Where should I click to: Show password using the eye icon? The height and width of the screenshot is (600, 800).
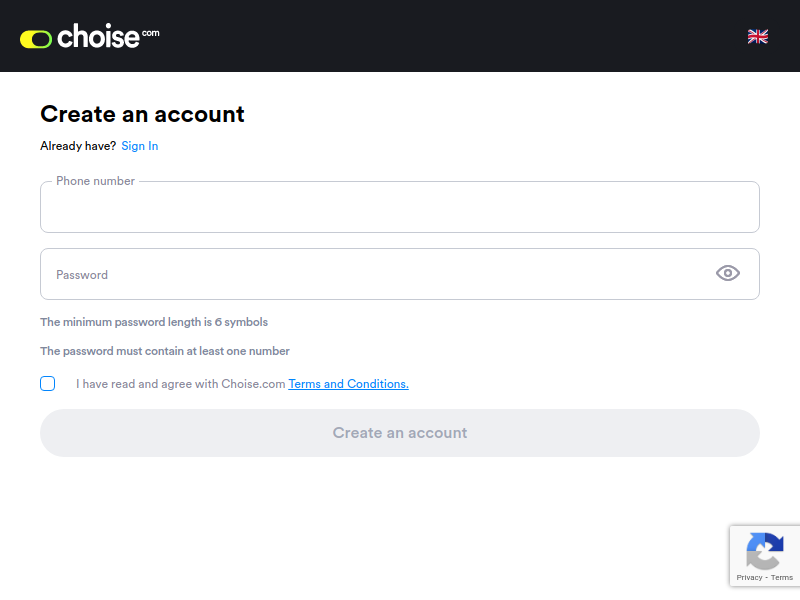(x=728, y=274)
